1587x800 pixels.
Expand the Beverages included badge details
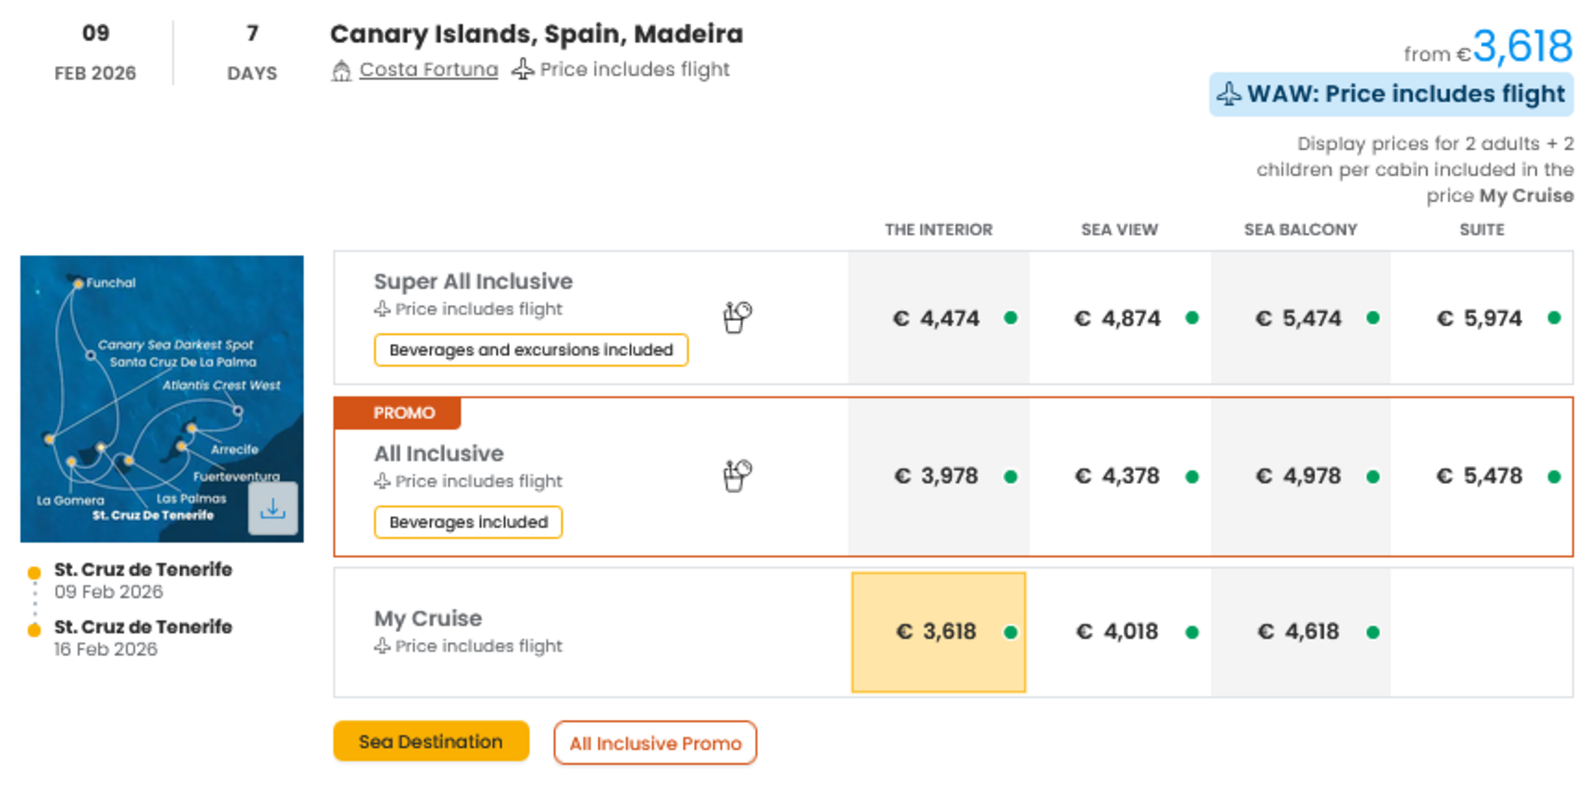tap(467, 521)
